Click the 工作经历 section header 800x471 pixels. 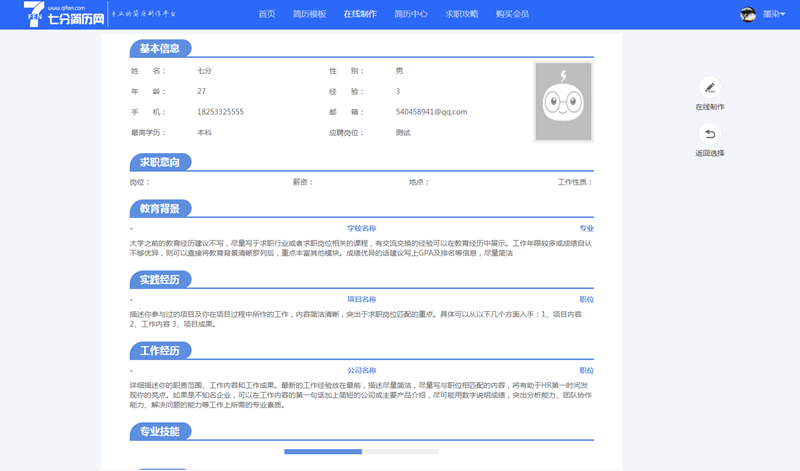click(x=160, y=351)
